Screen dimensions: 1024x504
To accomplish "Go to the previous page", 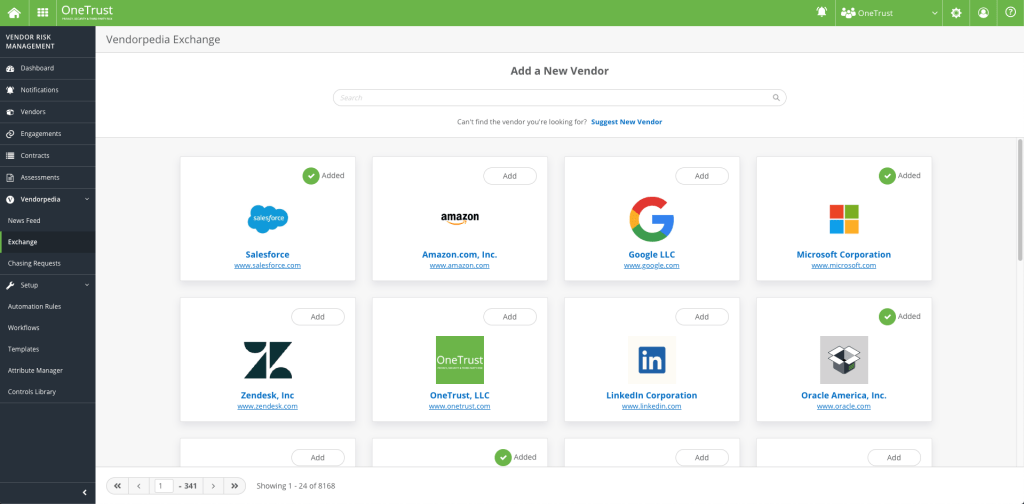I will [x=138, y=486].
